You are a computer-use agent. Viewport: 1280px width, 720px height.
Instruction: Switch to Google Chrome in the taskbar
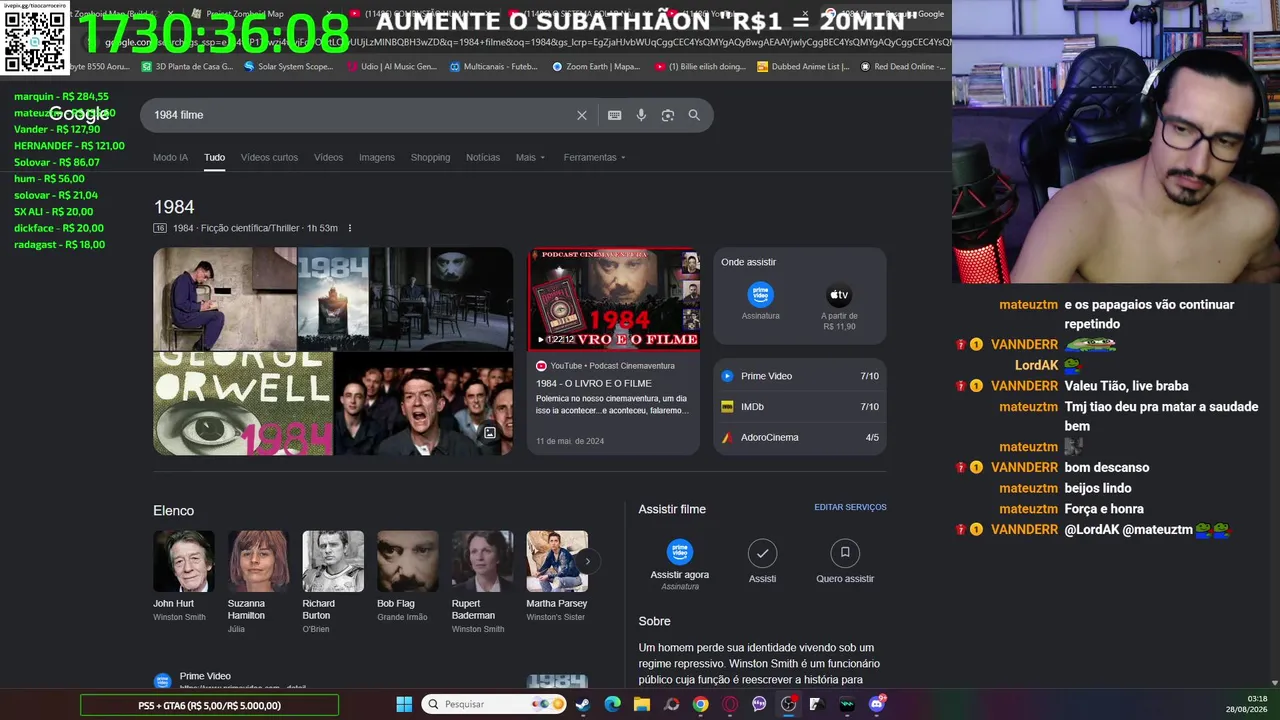[x=700, y=704]
